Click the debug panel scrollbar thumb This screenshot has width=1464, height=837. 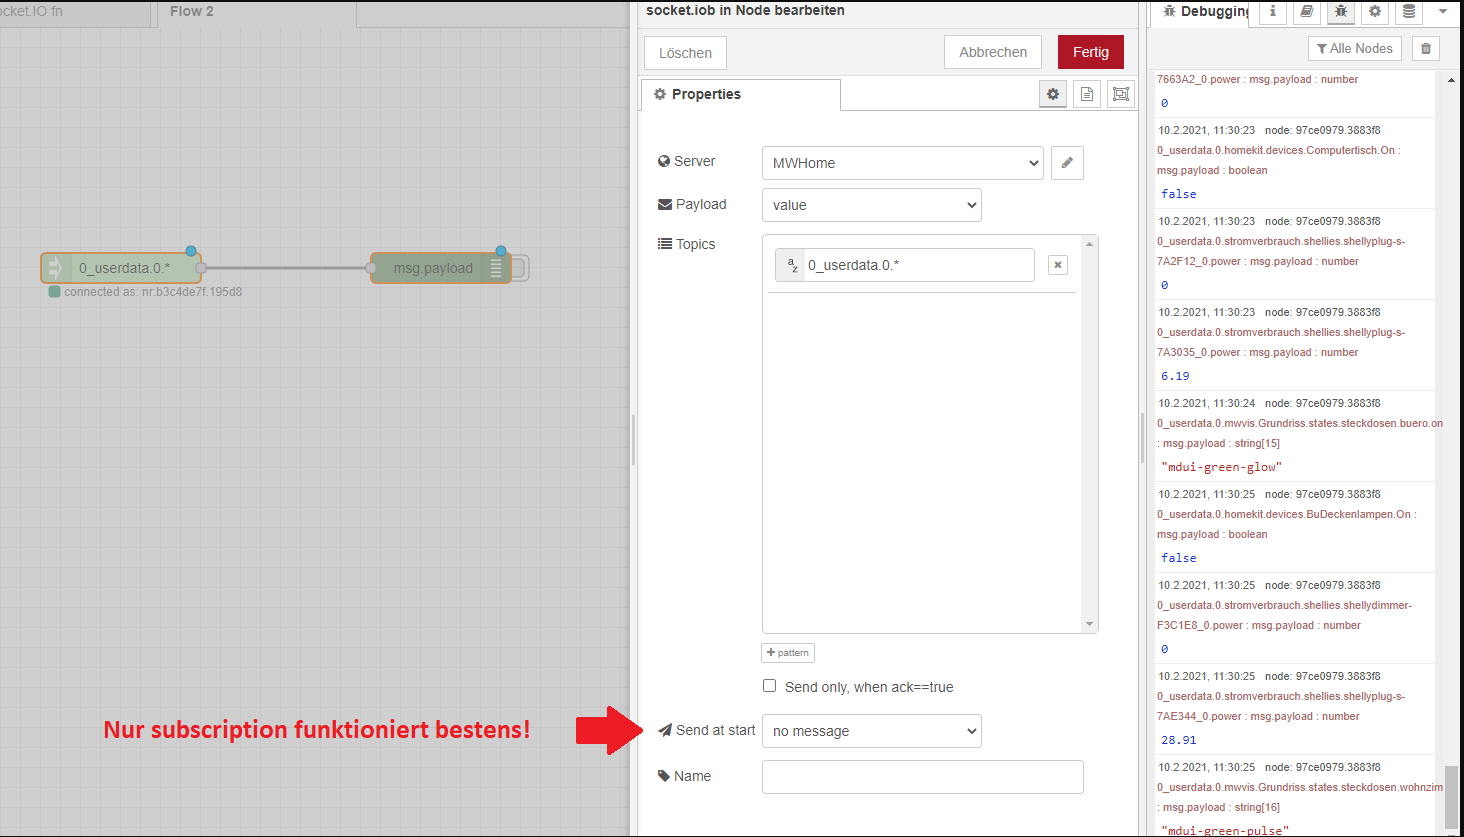1451,797
